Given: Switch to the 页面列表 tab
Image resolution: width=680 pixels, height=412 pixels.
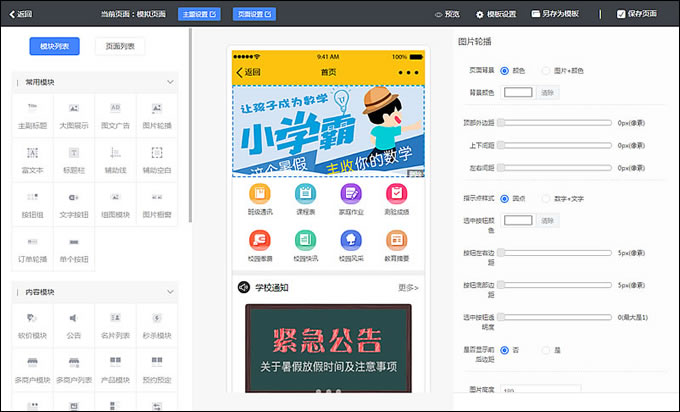Looking at the screenshot, I should [120, 46].
